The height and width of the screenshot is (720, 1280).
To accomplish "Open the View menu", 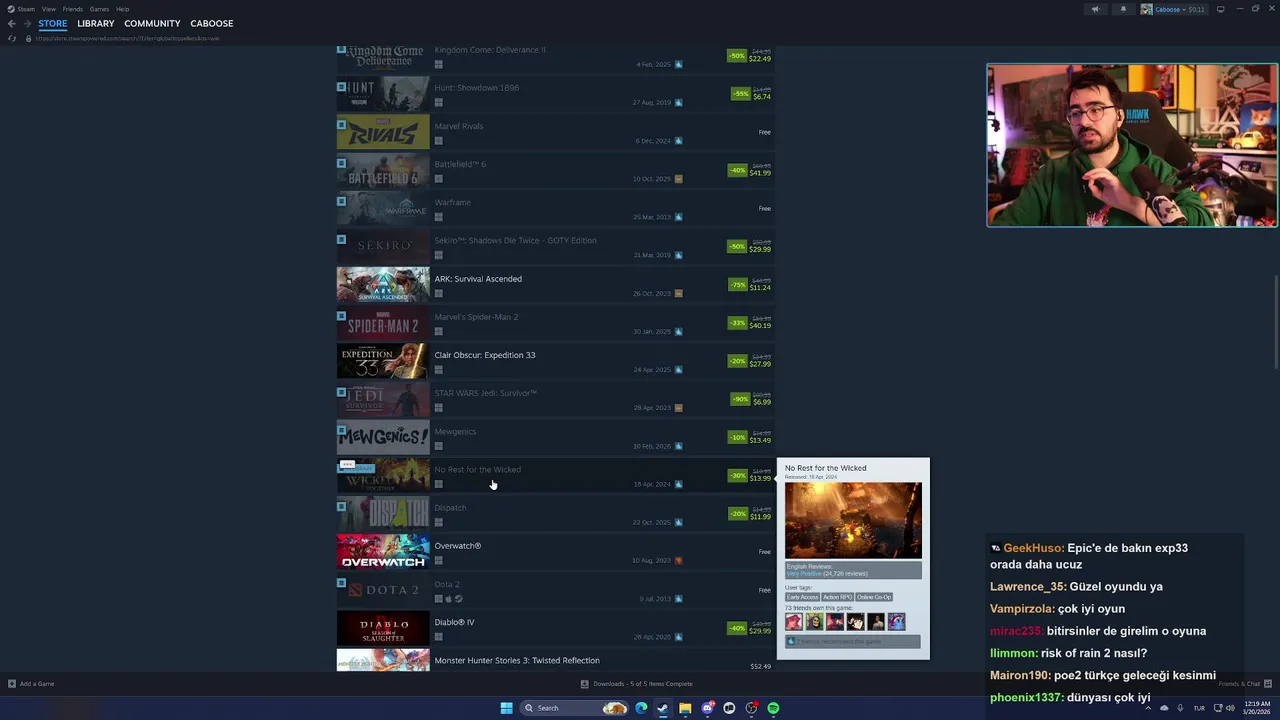I will click(x=48, y=9).
